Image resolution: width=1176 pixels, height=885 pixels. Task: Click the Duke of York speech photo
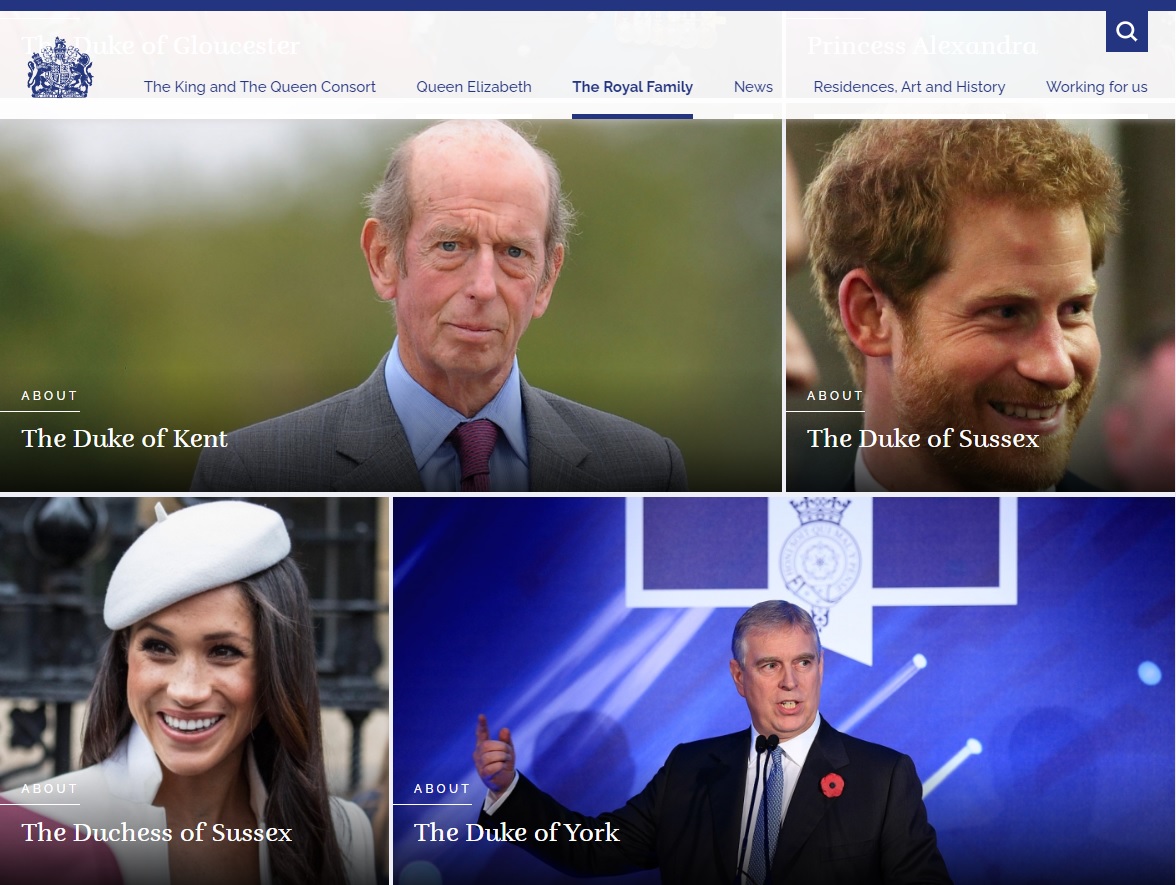784,691
